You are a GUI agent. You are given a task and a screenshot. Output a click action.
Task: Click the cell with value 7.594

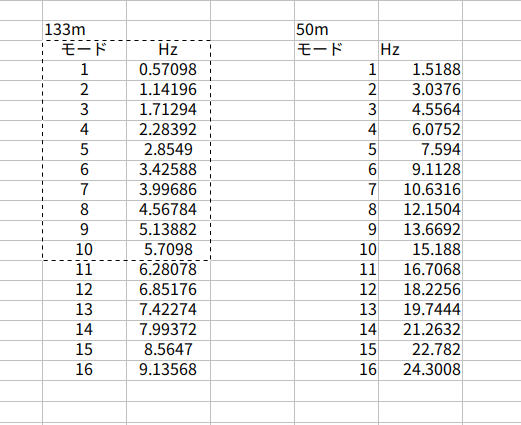coord(421,150)
